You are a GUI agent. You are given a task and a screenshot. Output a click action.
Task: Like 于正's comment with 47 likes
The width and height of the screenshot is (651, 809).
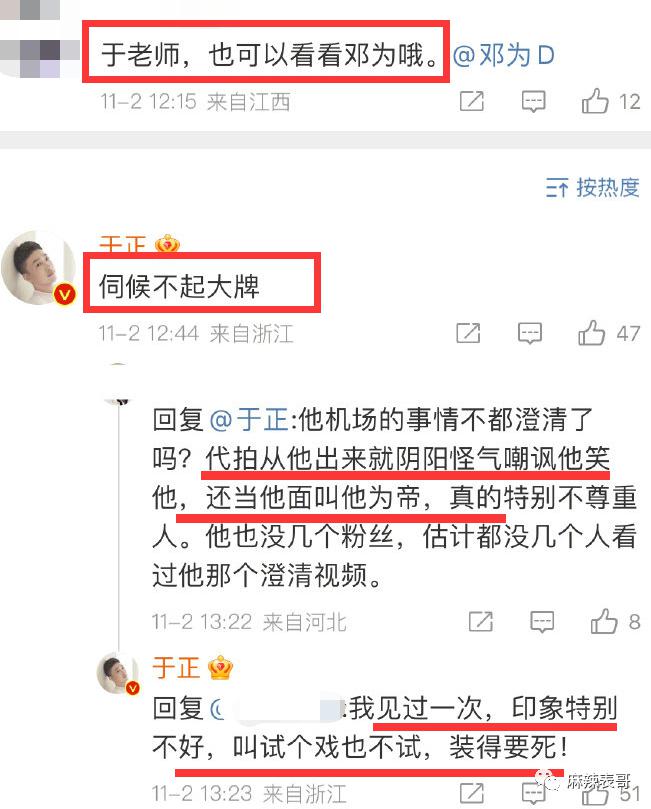[x=609, y=333]
